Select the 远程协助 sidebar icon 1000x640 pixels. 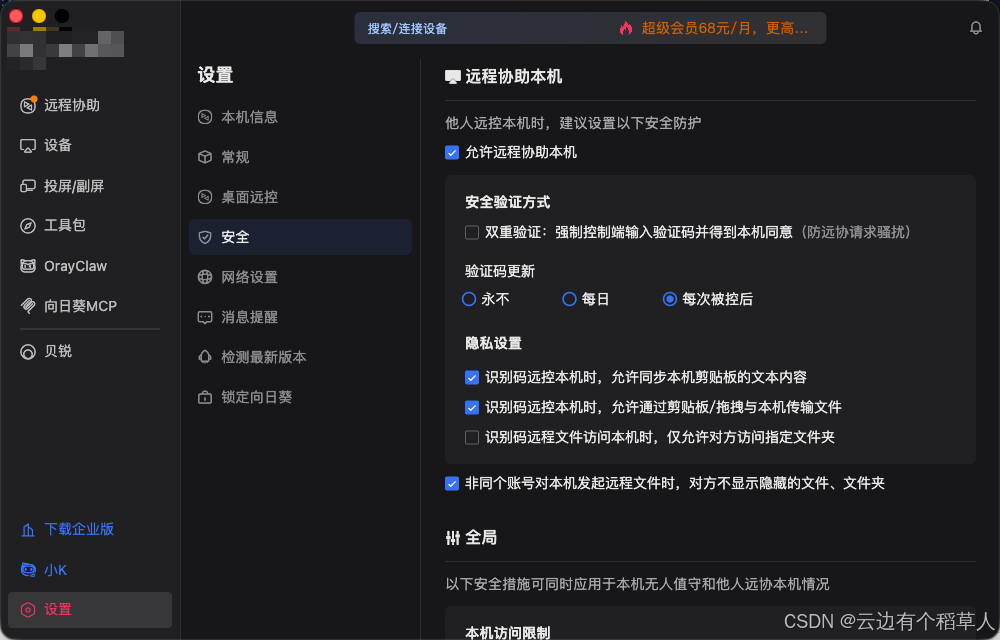tap(28, 105)
